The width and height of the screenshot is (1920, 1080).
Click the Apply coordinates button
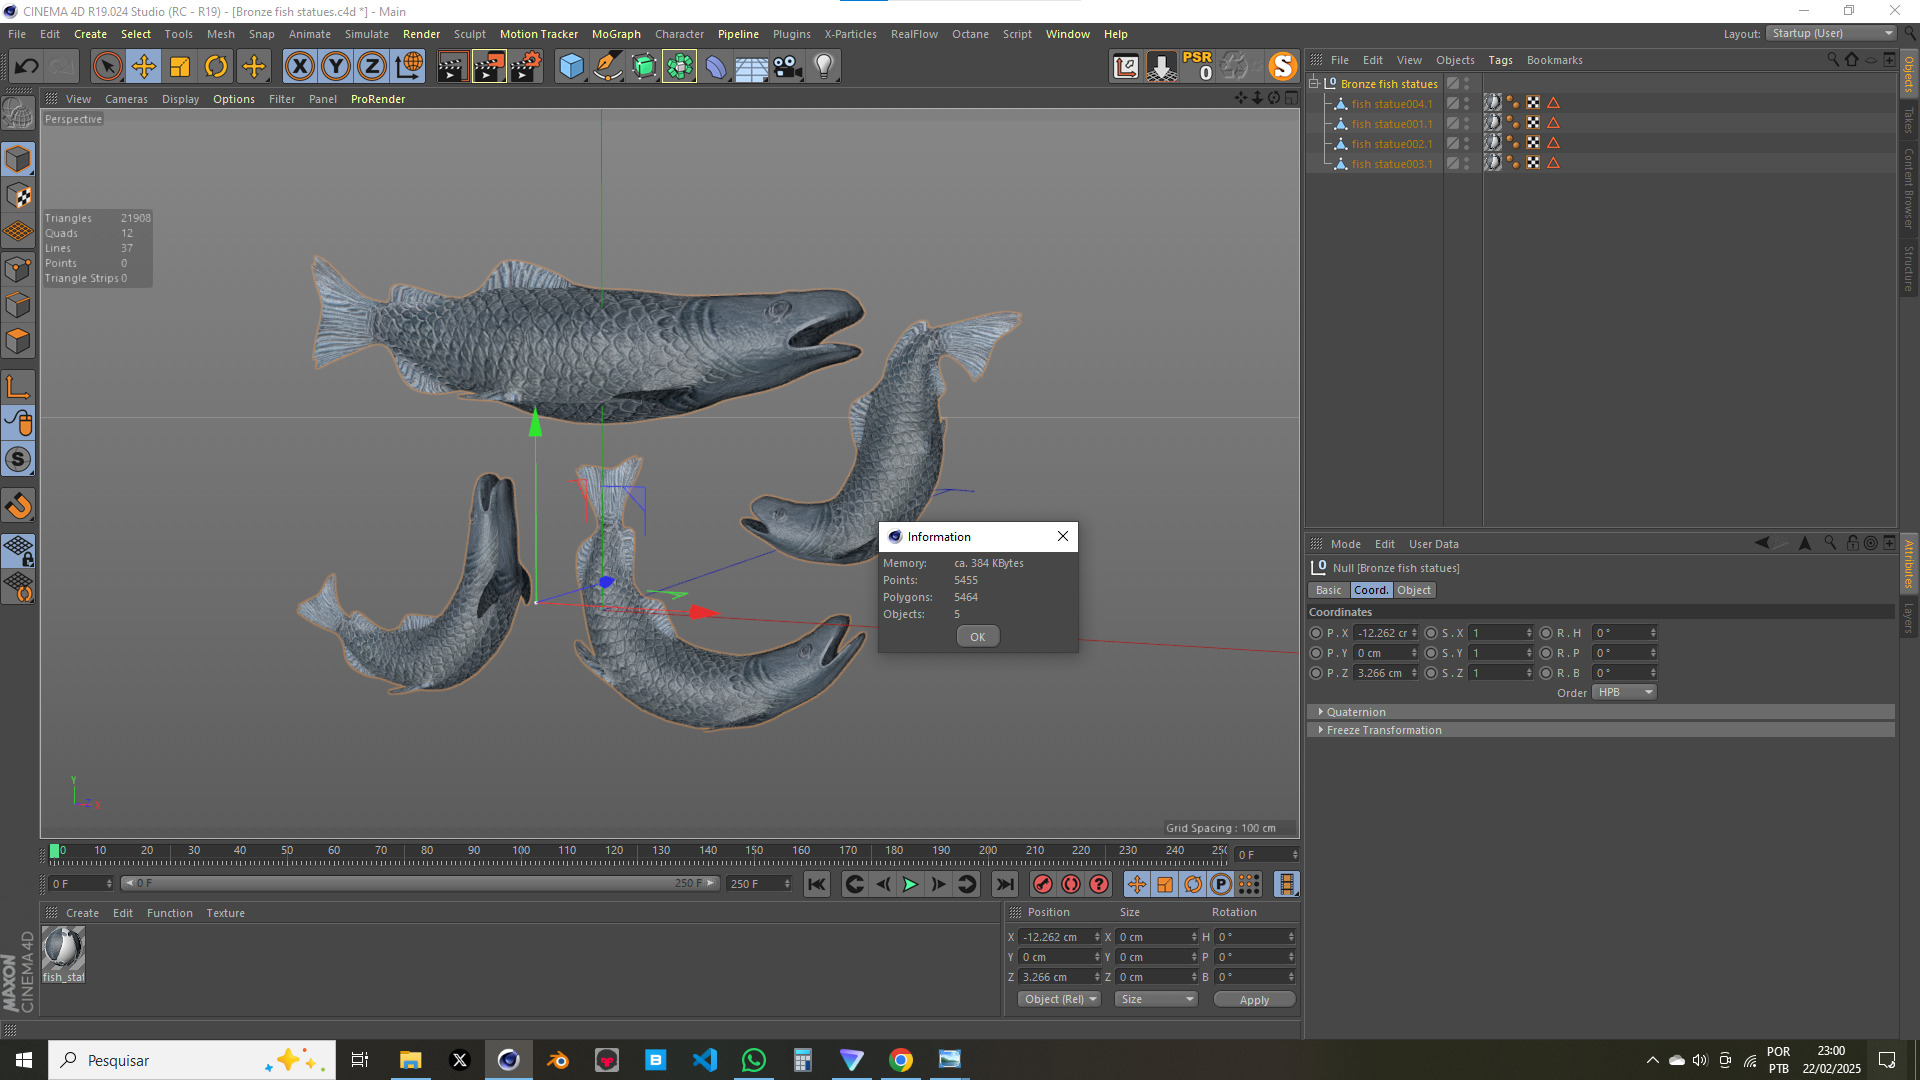pos(1254,1000)
